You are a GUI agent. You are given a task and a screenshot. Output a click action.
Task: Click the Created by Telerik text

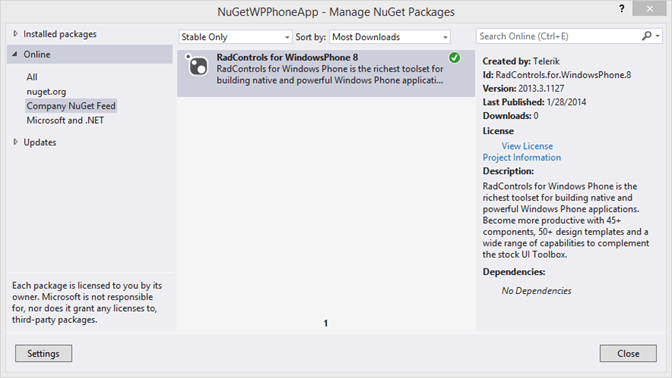[521, 61]
